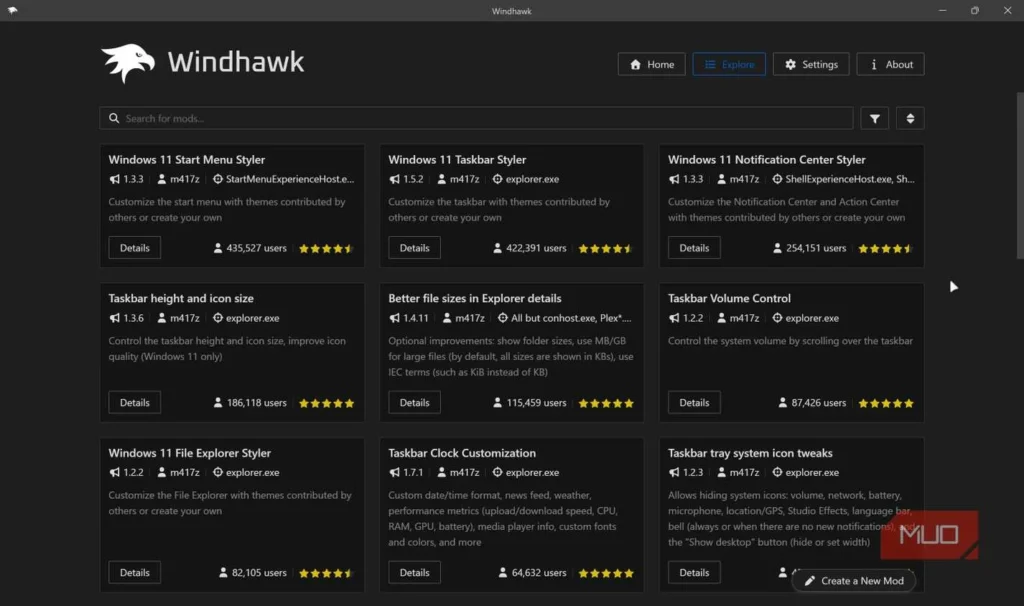This screenshot has width=1024, height=606.
Task: Click the users icon next to 435,527 users
Action: coord(217,248)
